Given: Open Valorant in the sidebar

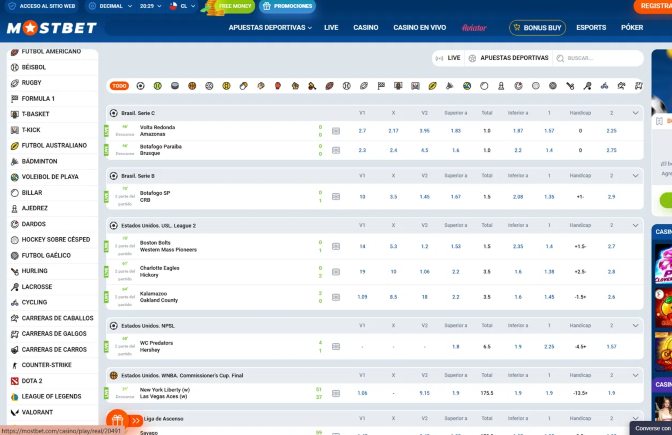Looking at the screenshot, I should coord(52,412).
